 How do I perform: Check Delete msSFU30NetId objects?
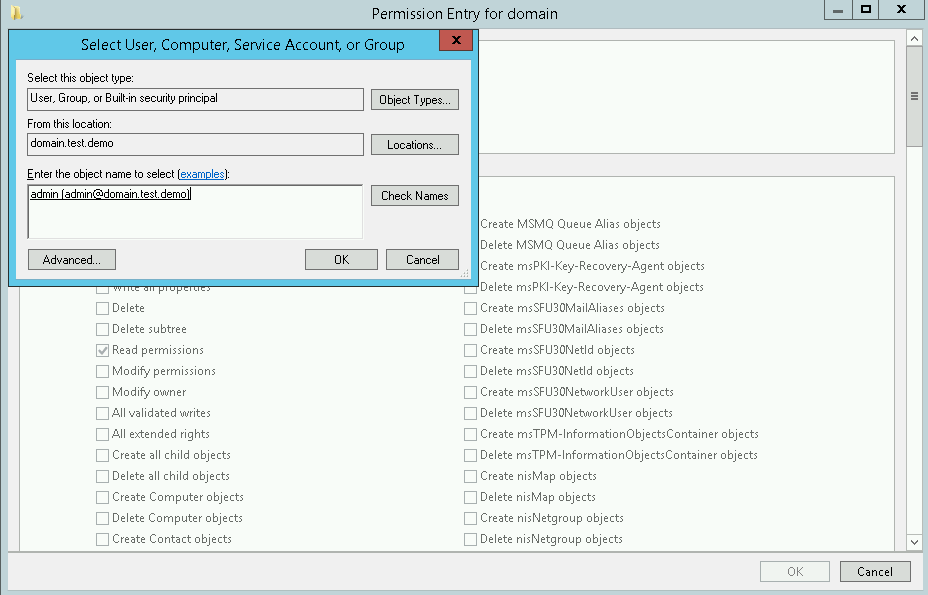point(471,371)
